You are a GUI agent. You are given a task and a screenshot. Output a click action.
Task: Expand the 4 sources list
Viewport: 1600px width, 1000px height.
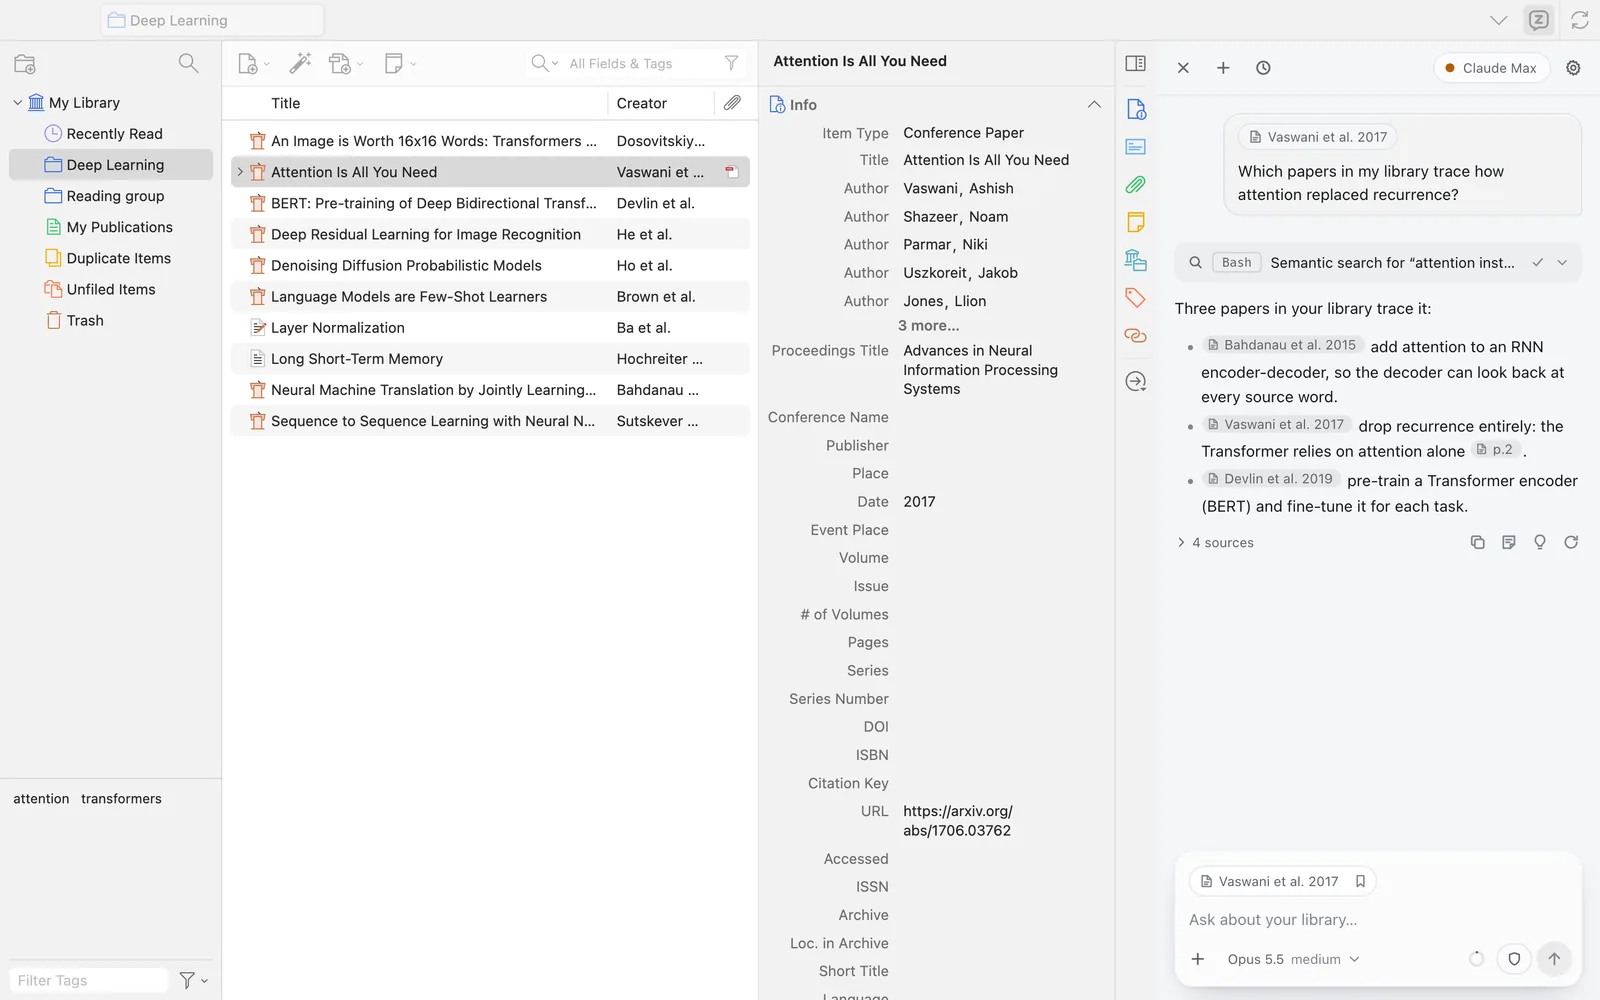click(x=1216, y=542)
